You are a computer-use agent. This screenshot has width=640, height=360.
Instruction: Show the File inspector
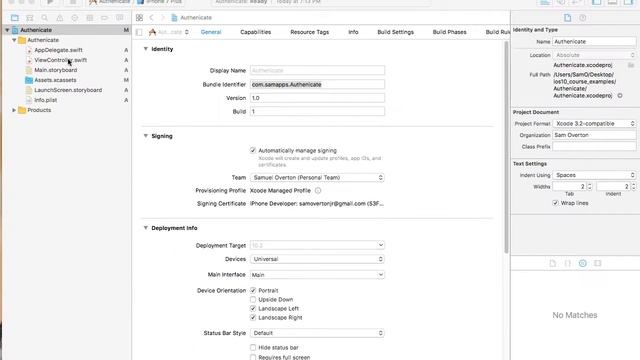[567, 18]
